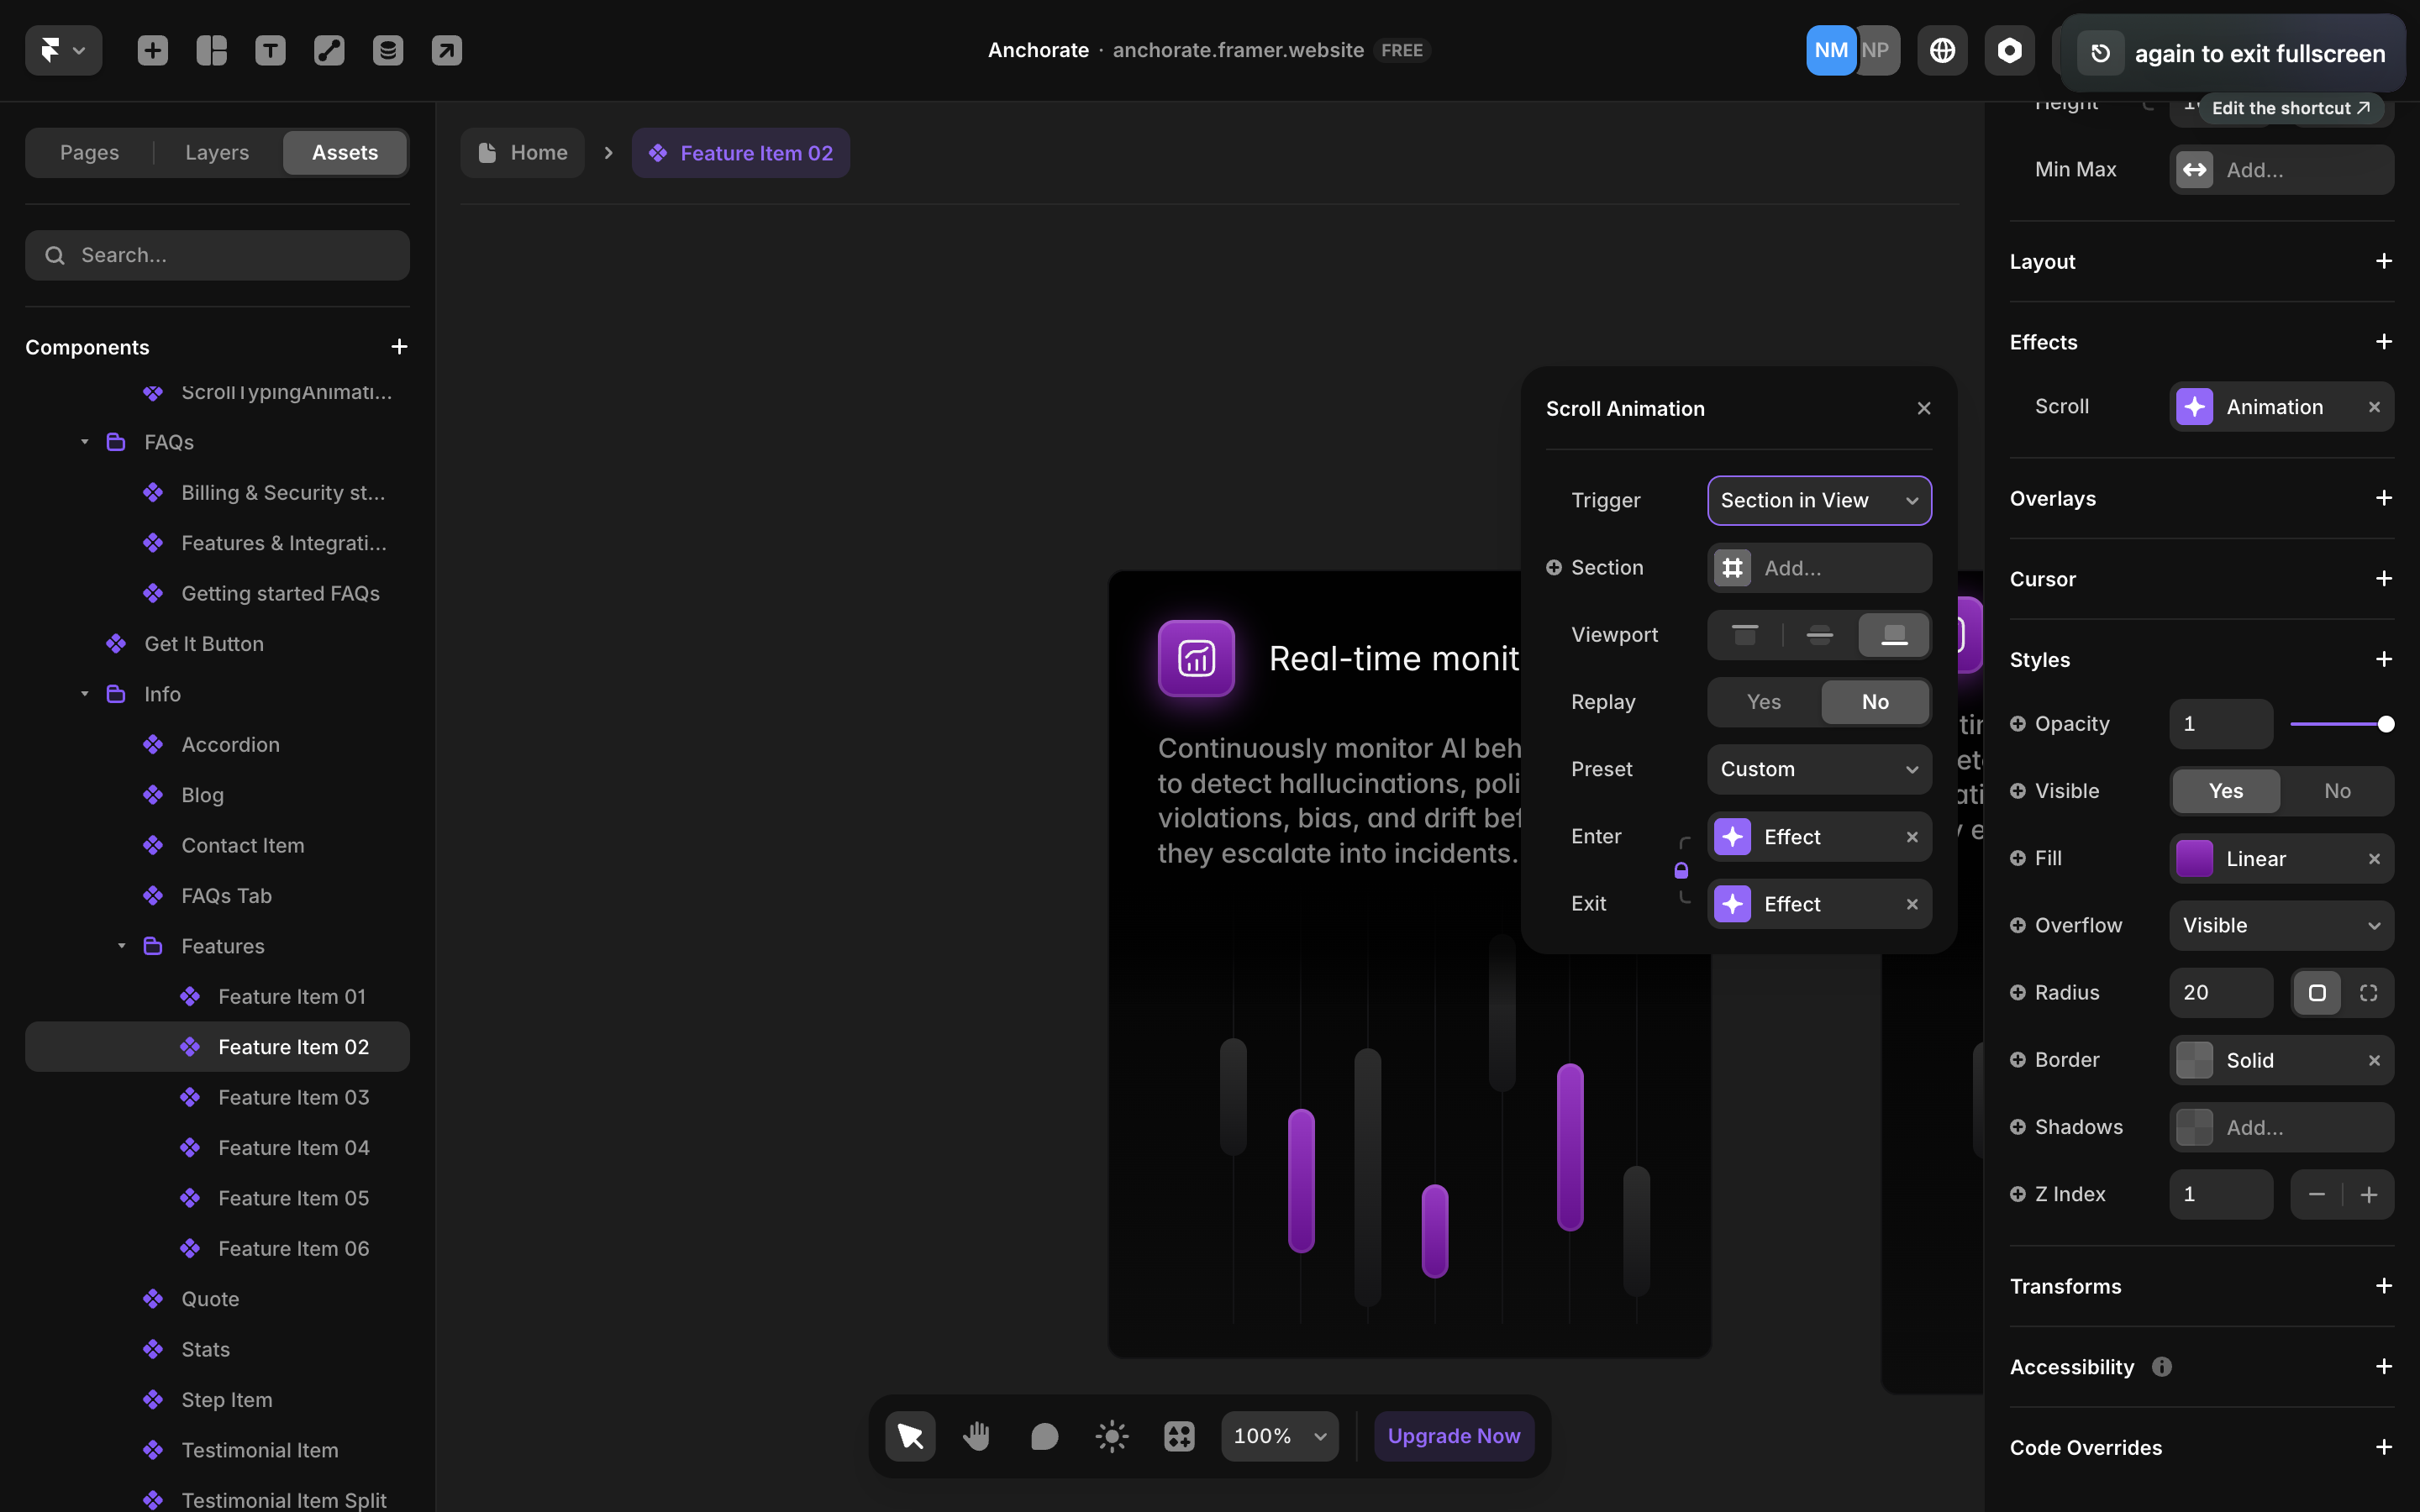Click the Upgrade Now button
This screenshot has height=1512, width=2420.
coord(1453,1436)
